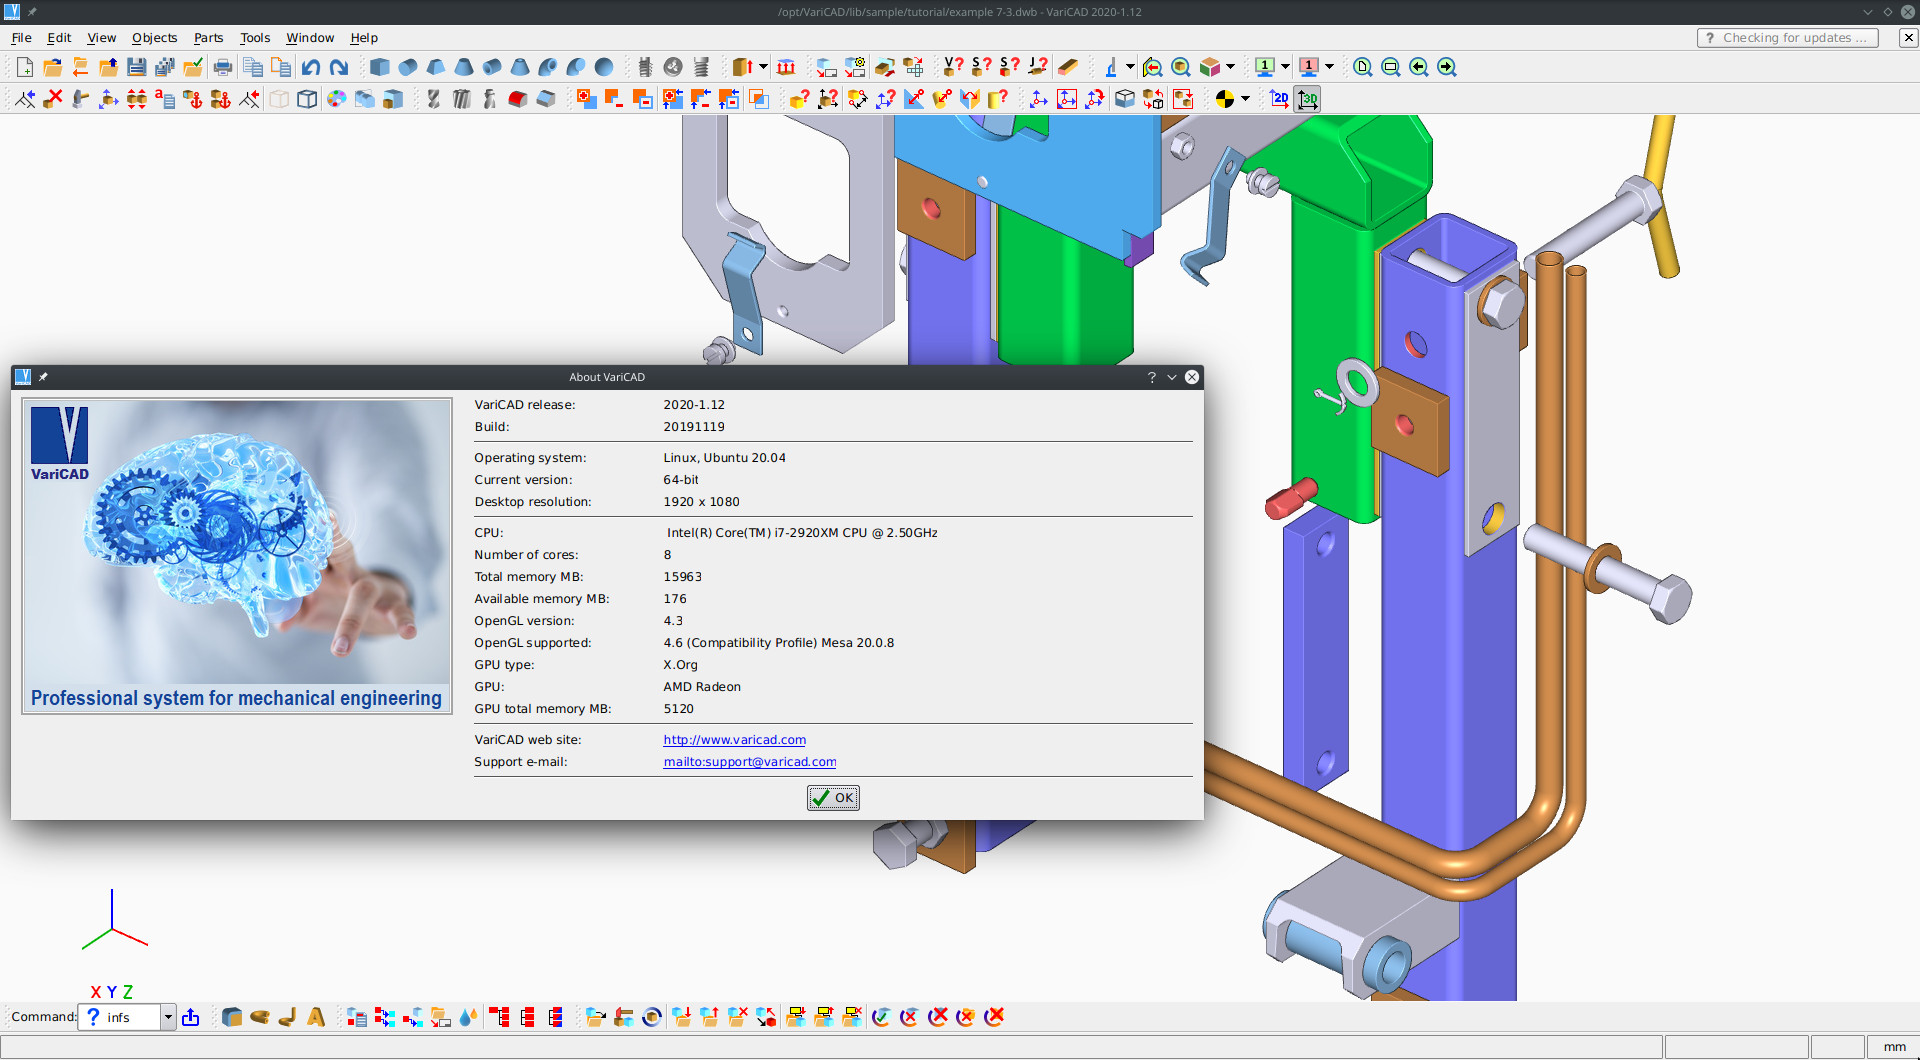Click the Checking for updates button
This screenshot has height=1060, width=1920.
(x=1788, y=38)
